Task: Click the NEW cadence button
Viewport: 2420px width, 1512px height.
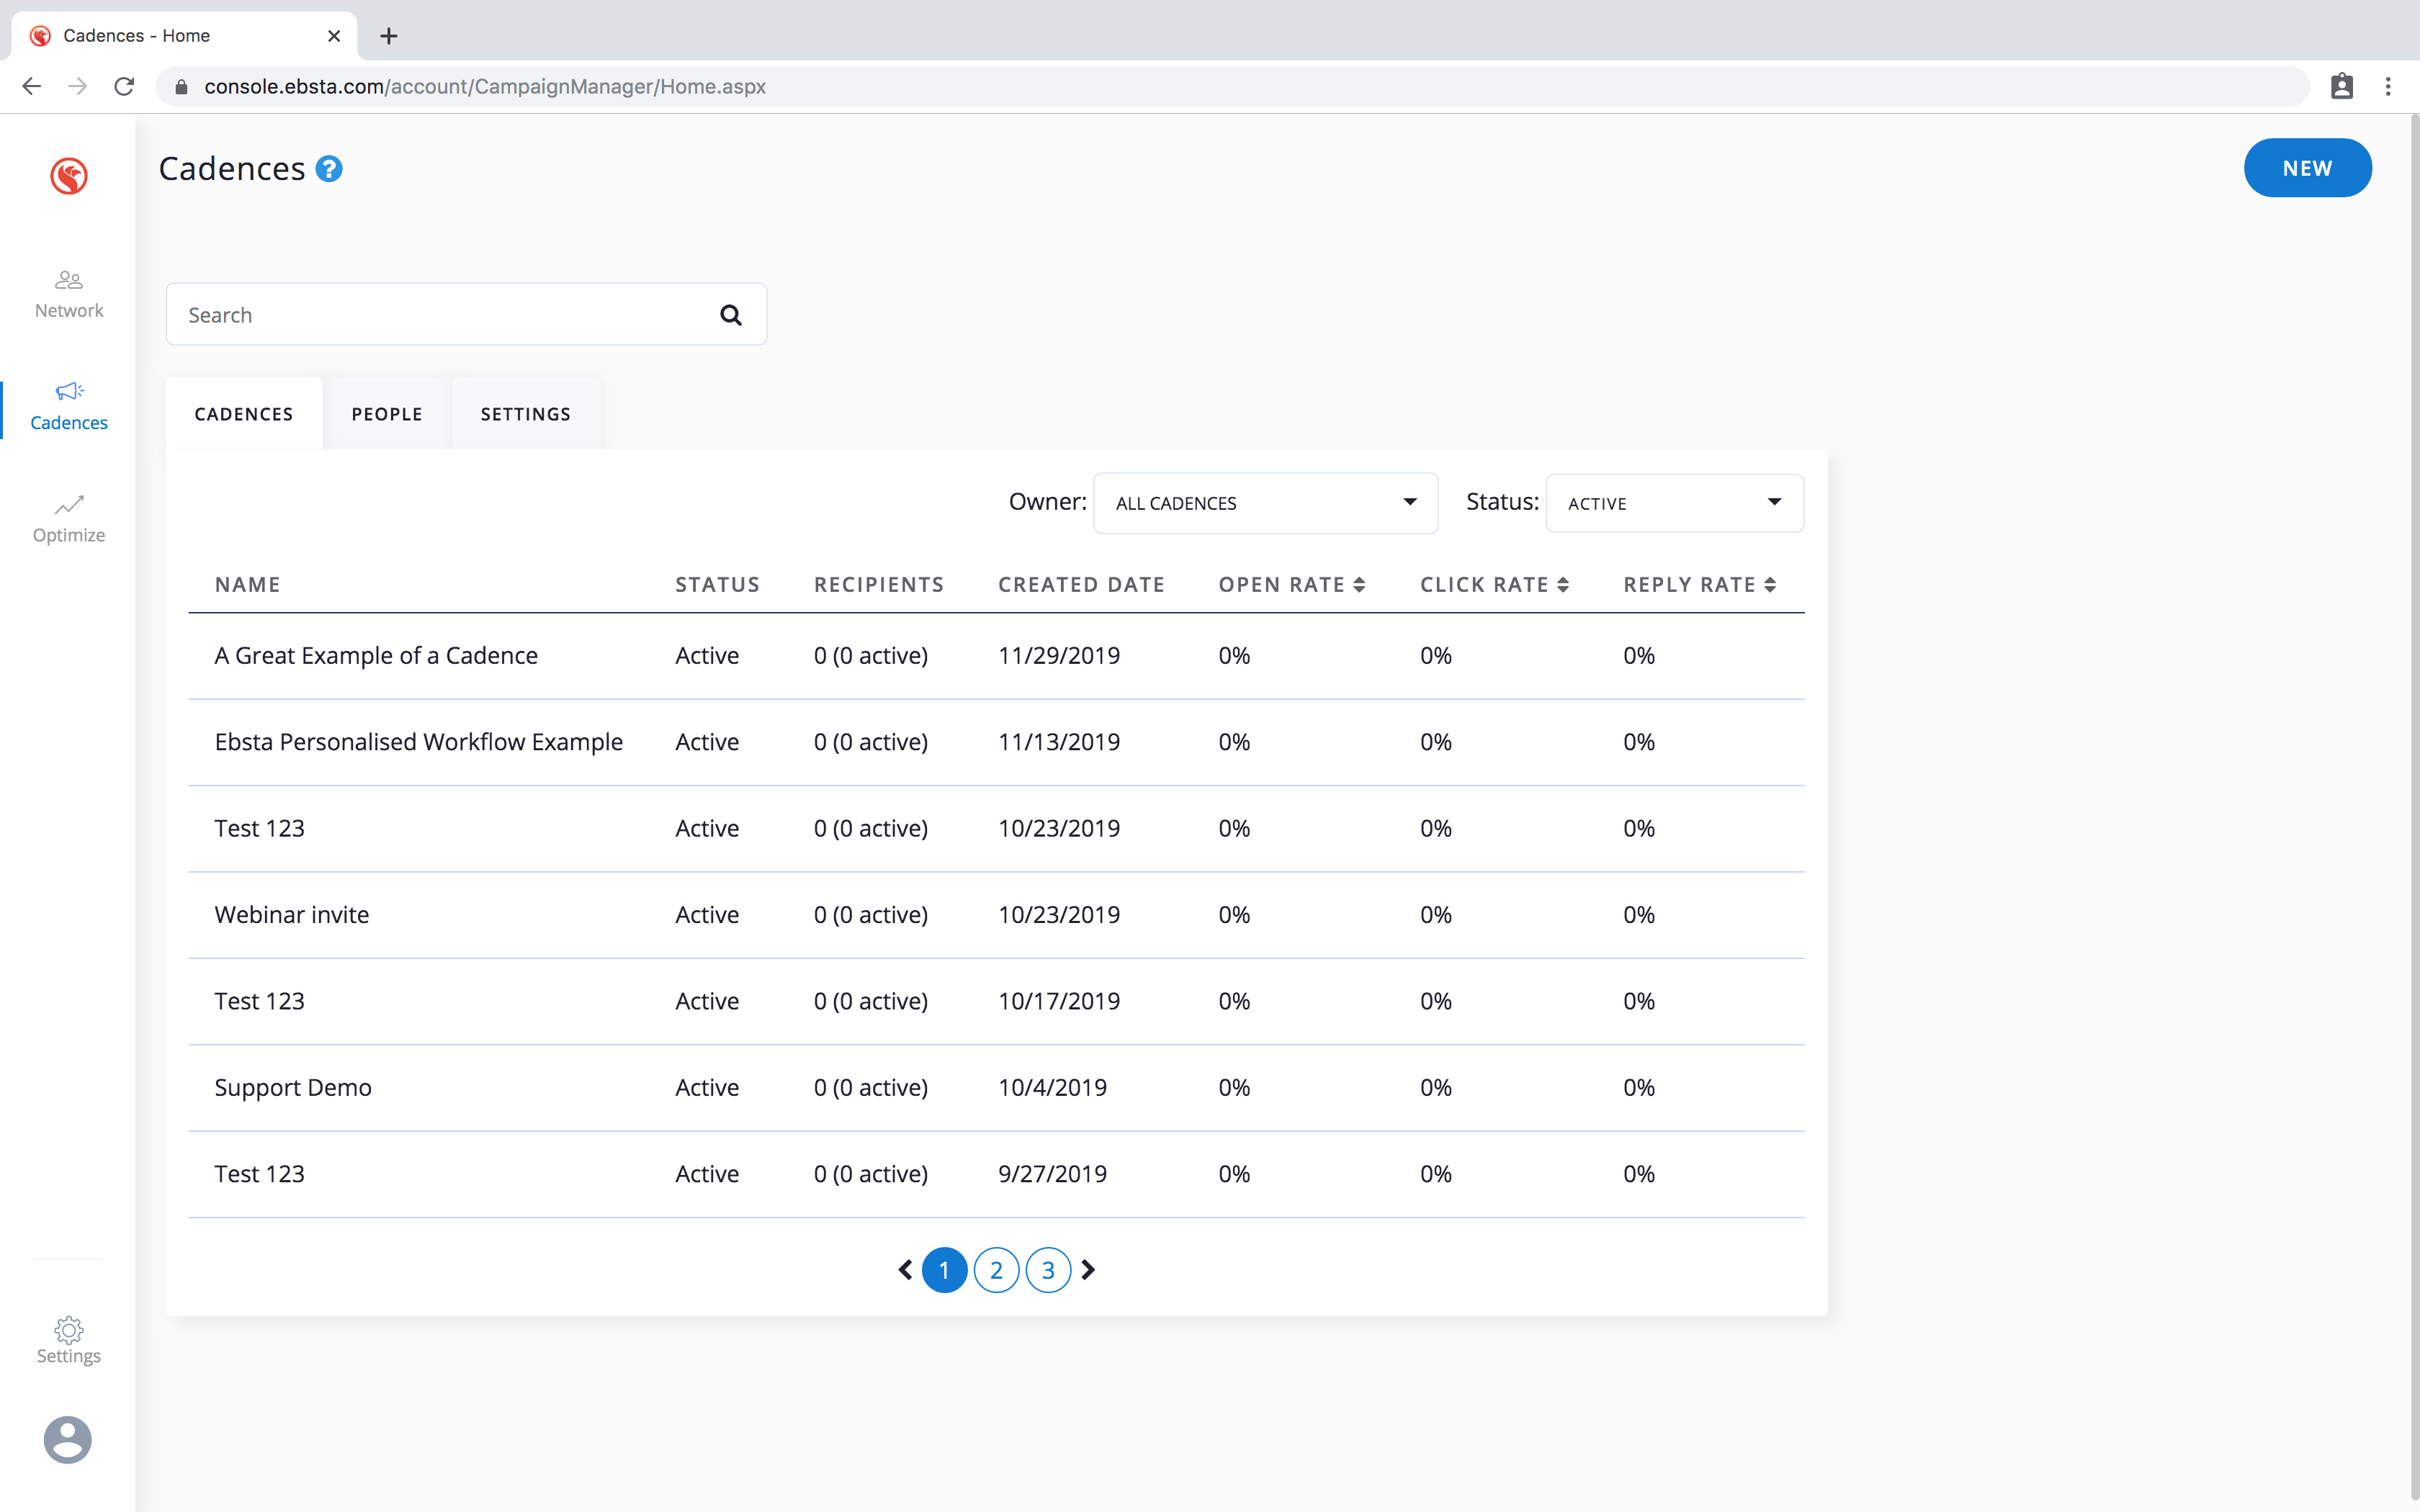Action: [2306, 168]
